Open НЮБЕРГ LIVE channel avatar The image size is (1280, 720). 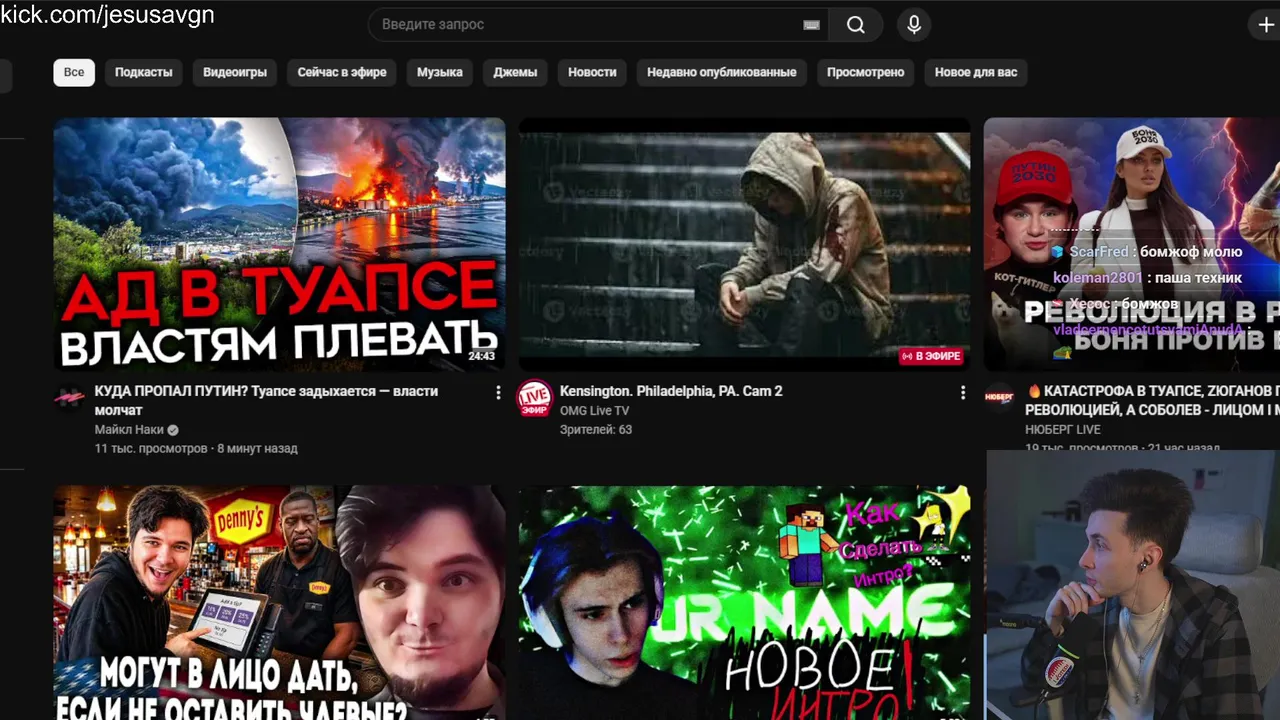(999, 397)
